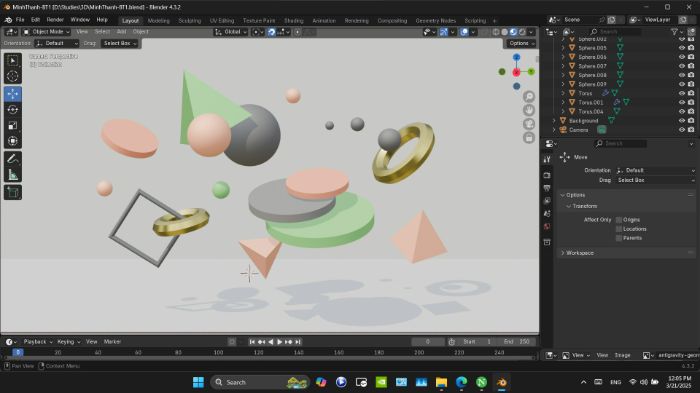Open the outliner filter funnel icon
Screen dimensions: 700x393
675,32
